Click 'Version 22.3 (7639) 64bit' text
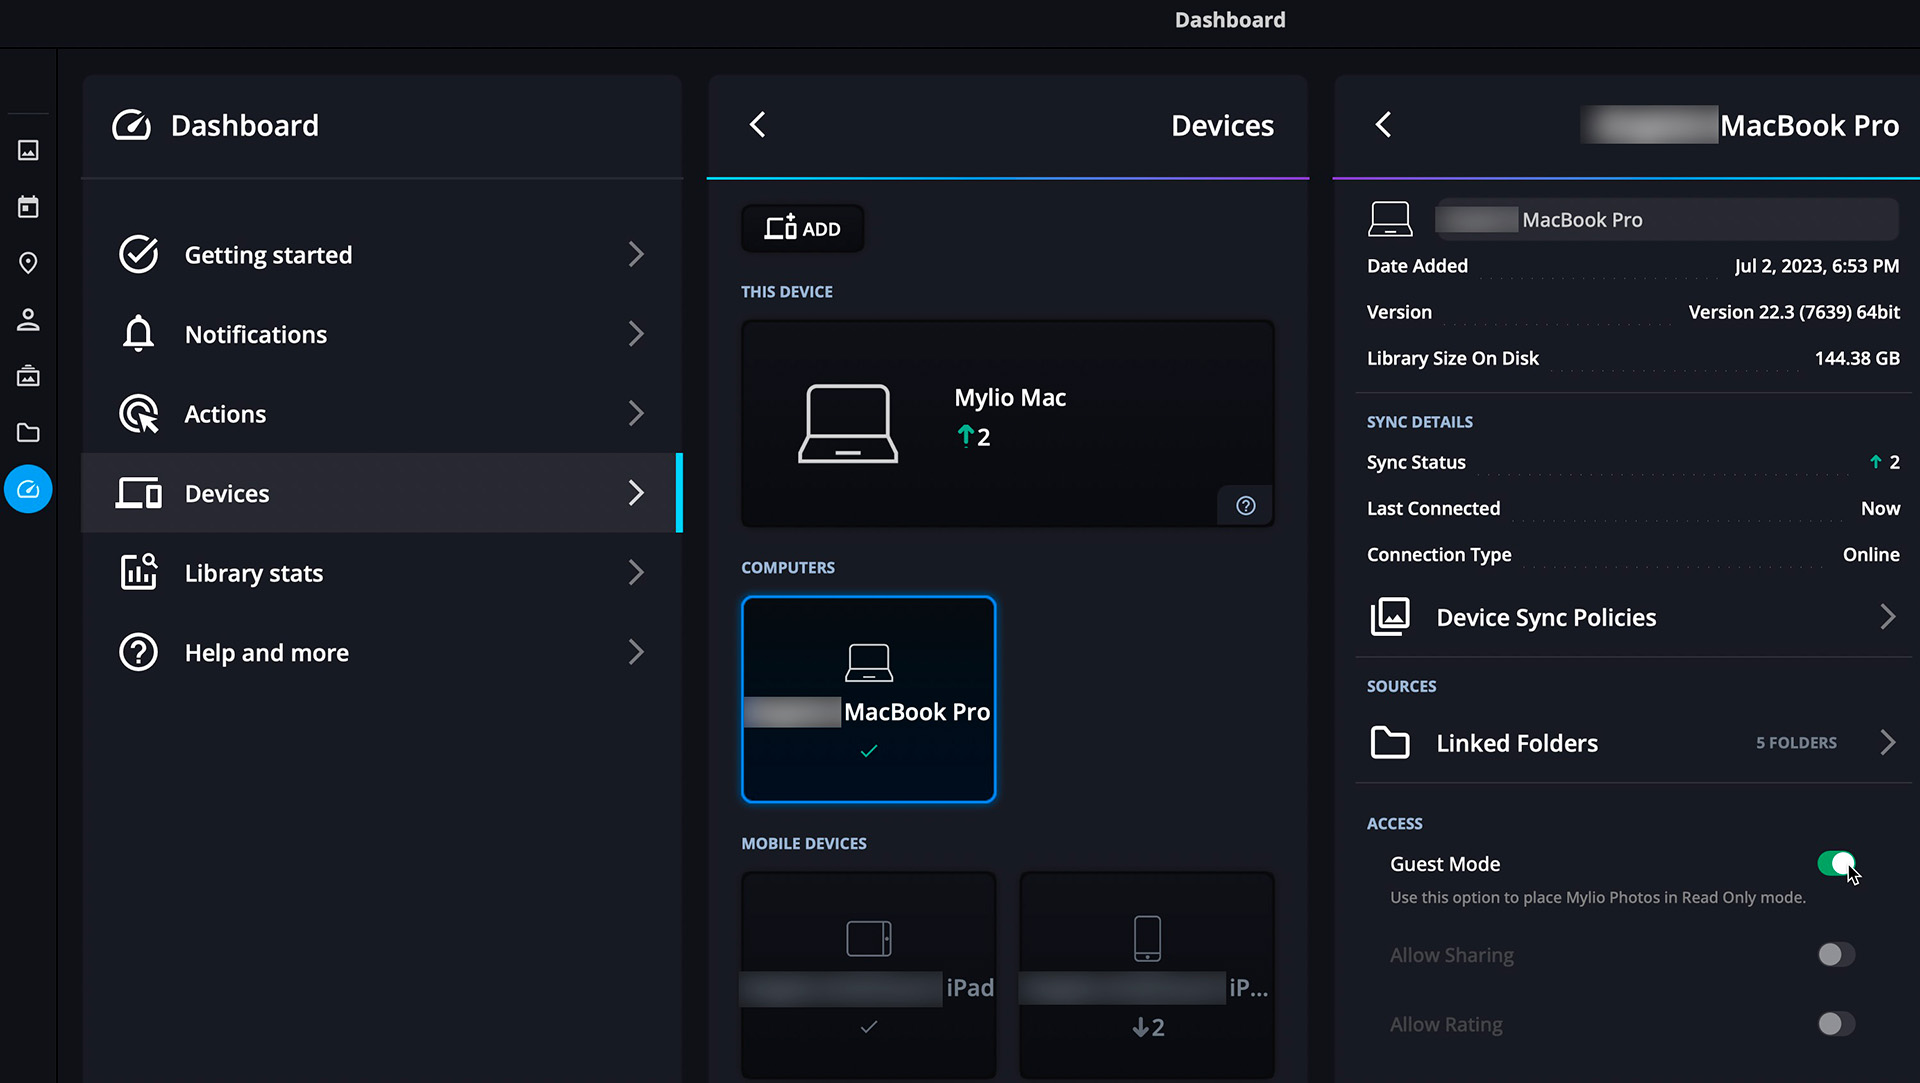The height and width of the screenshot is (1083, 1920). point(1794,312)
